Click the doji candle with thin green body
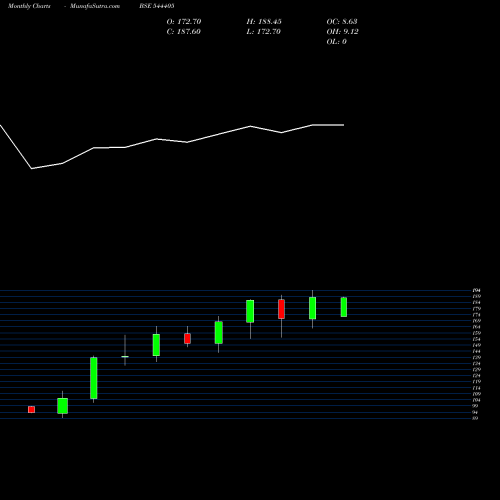Viewport: 500px width, 500px height. [125, 356]
